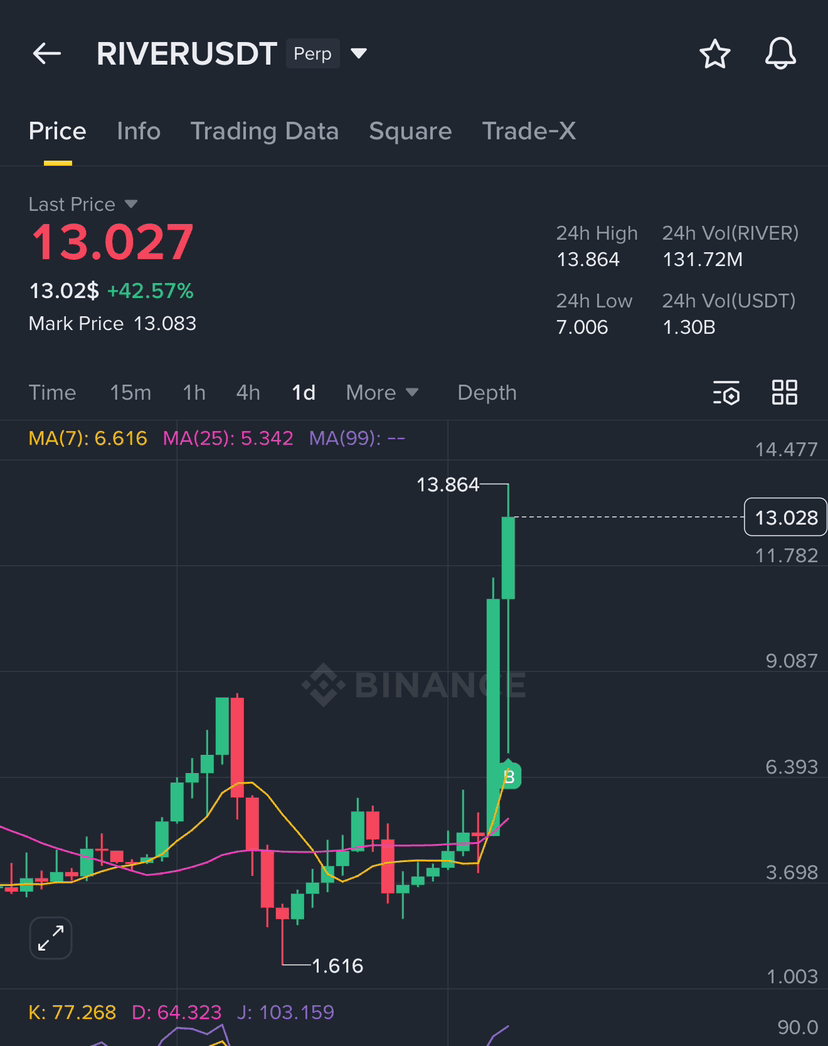Tap the MA(7): 6.616 indicator label
Image resolution: width=828 pixels, height=1046 pixels.
tap(87, 438)
